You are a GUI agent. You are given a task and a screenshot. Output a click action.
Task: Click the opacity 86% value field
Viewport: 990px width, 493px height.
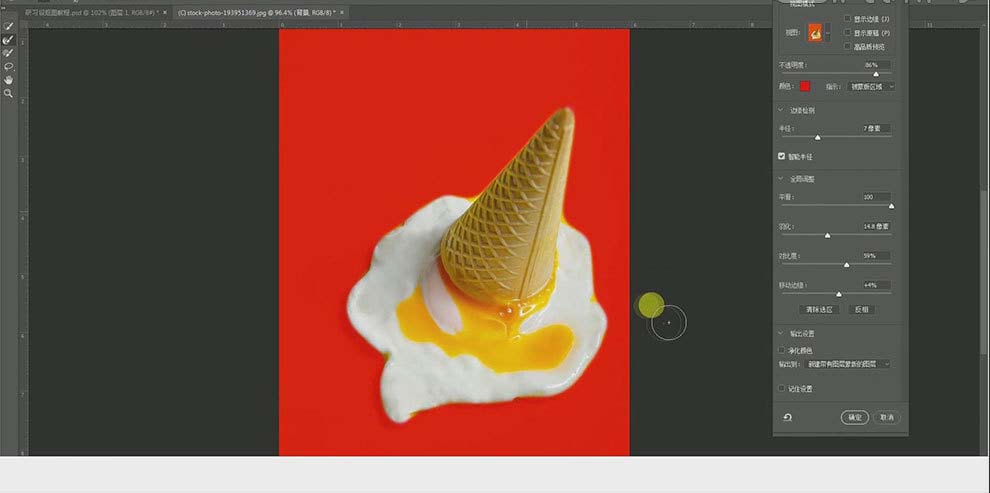[x=876, y=65]
